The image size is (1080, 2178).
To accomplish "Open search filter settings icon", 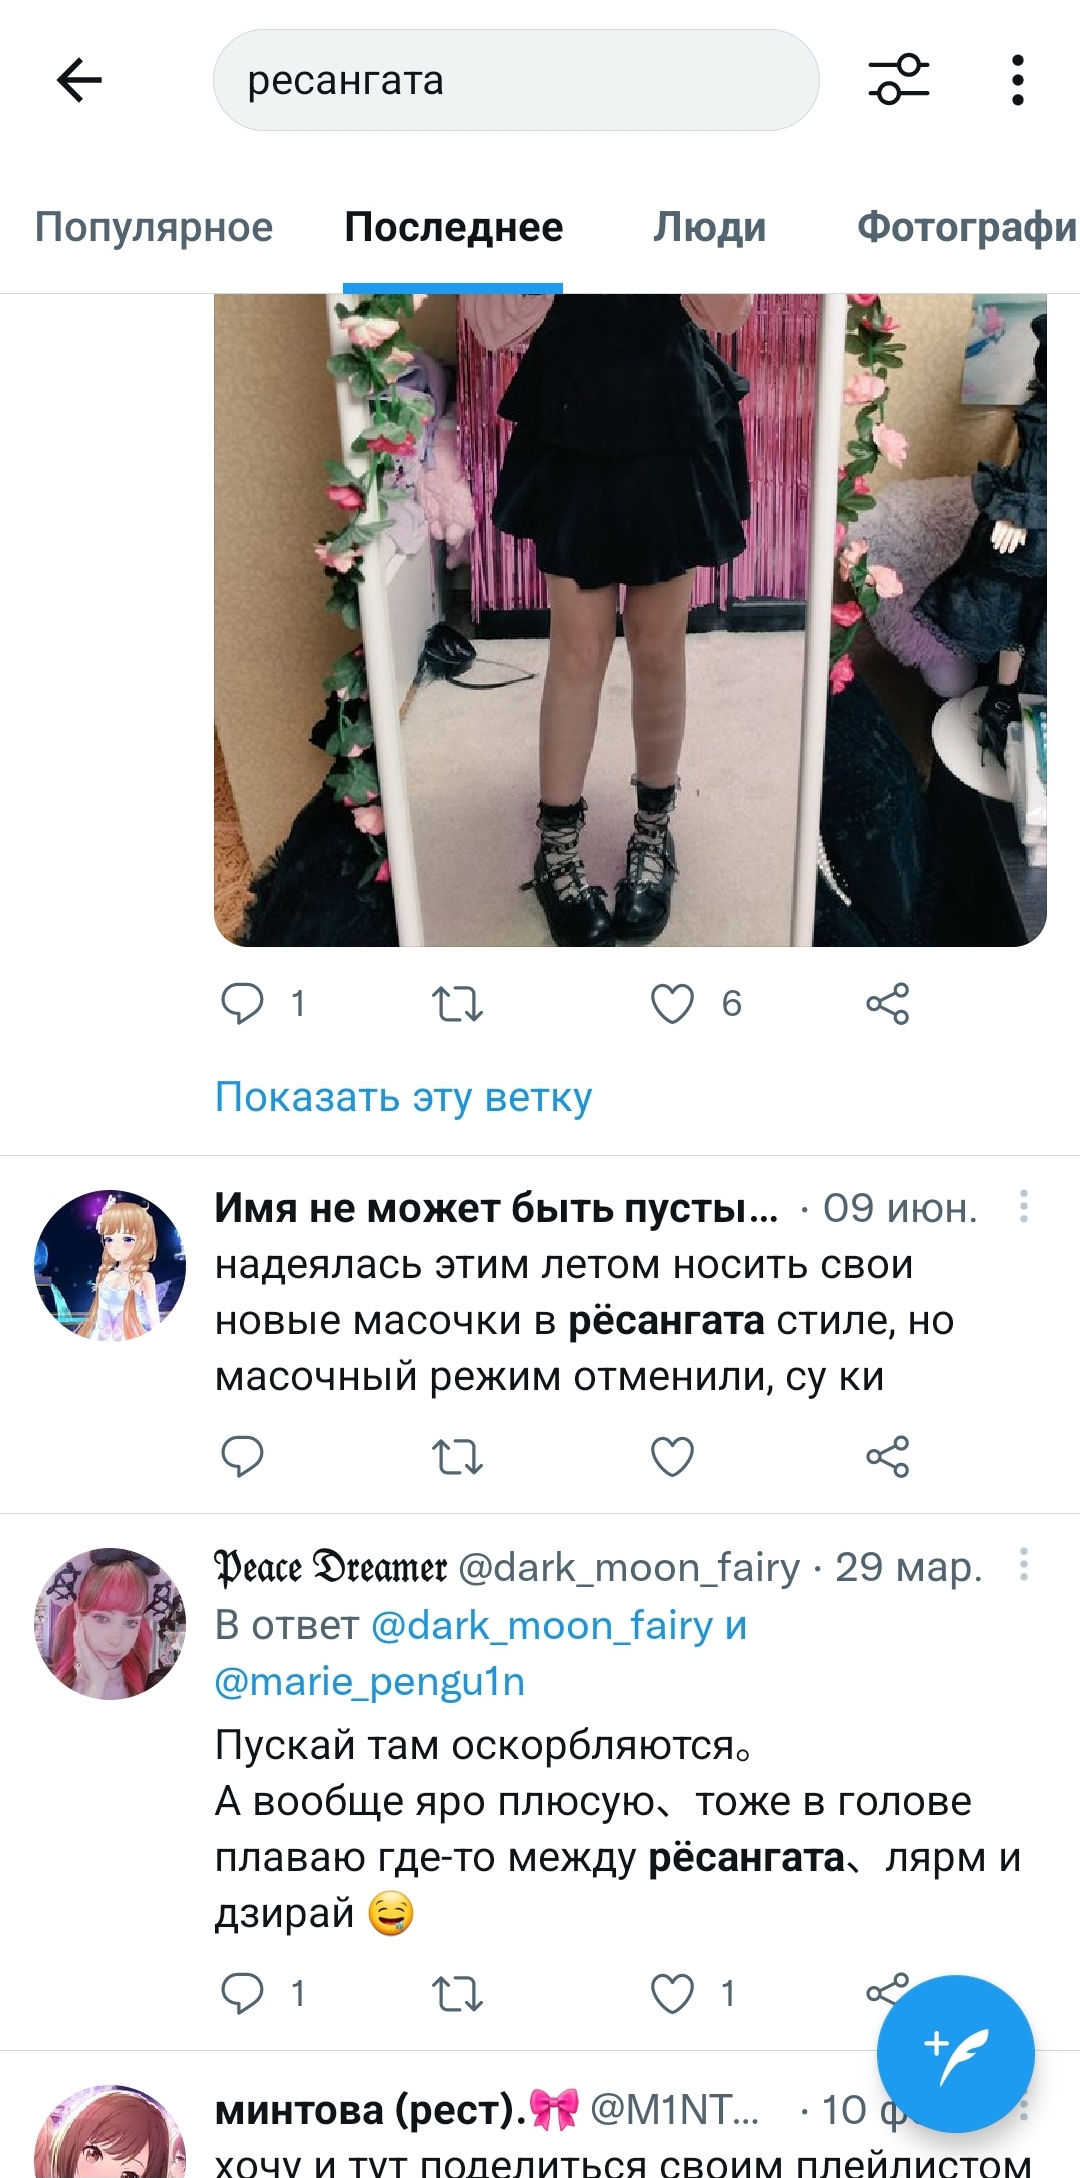I will pyautogui.click(x=898, y=80).
